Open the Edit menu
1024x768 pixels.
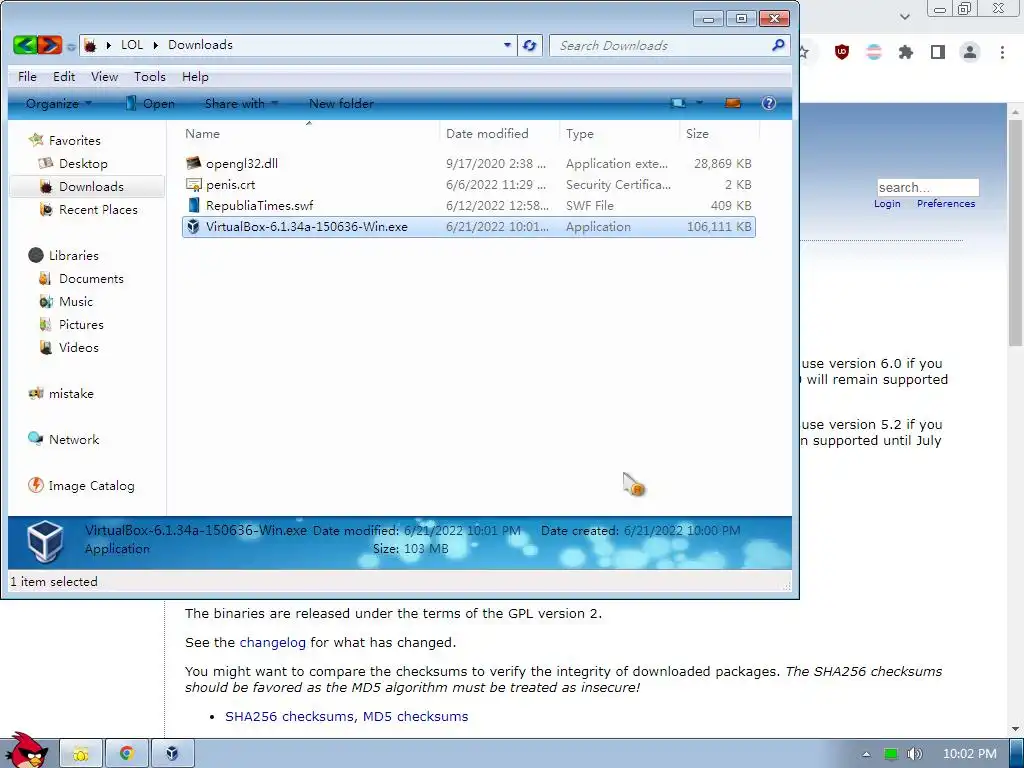tap(64, 76)
